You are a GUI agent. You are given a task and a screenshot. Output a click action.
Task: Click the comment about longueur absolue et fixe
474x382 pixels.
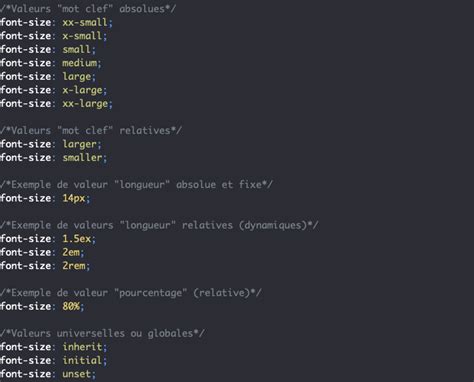(x=136, y=185)
